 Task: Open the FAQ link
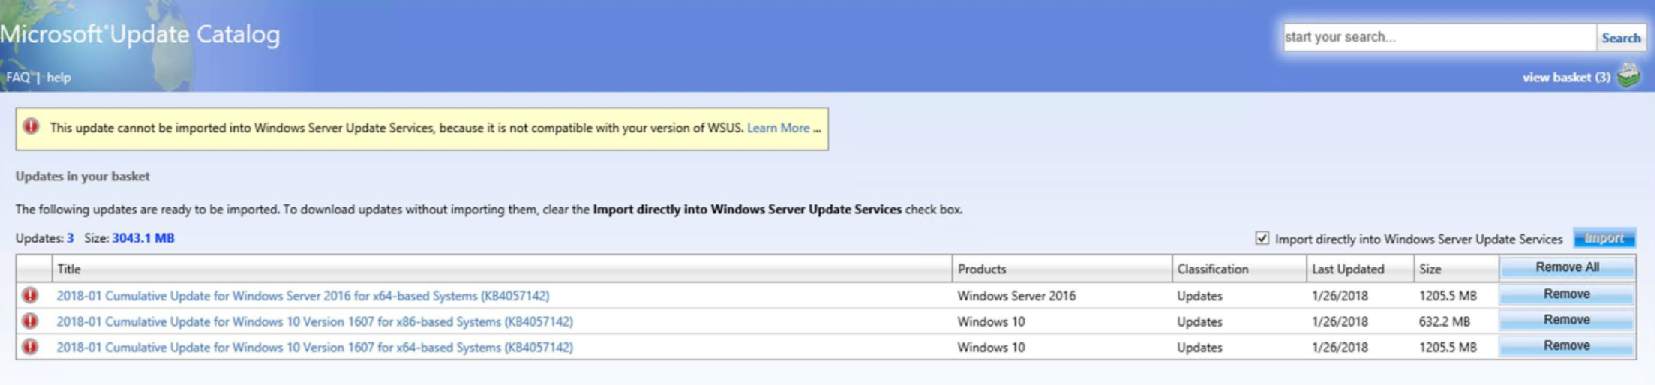18,77
